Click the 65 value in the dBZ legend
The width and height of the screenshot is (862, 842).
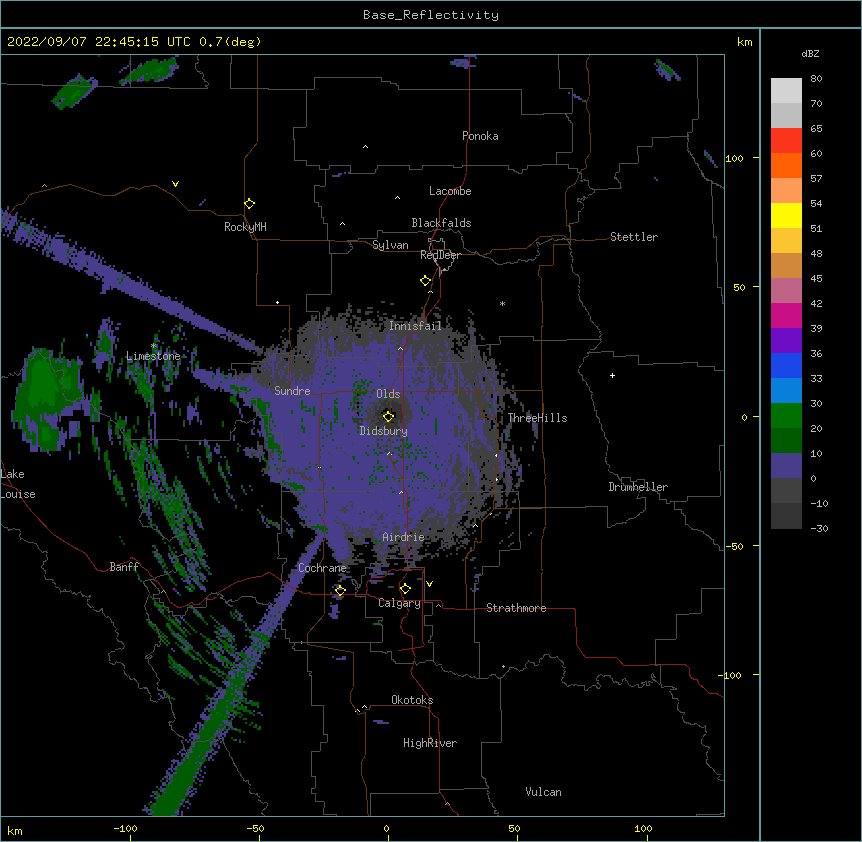(x=816, y=128)
